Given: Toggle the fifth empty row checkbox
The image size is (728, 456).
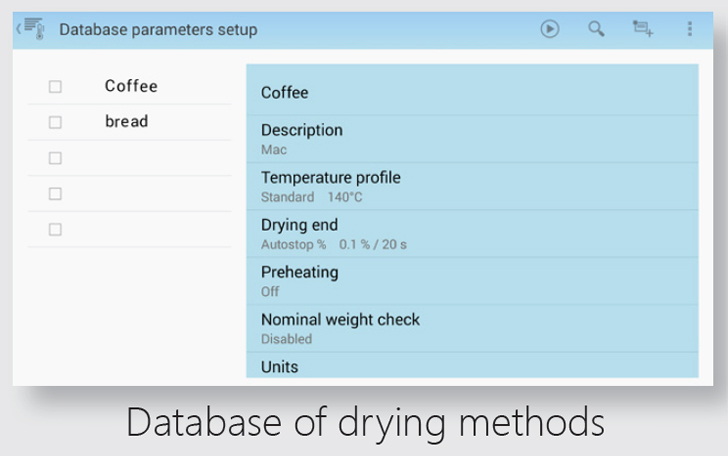Looking at the screenshot, I should tap(55, 230).
